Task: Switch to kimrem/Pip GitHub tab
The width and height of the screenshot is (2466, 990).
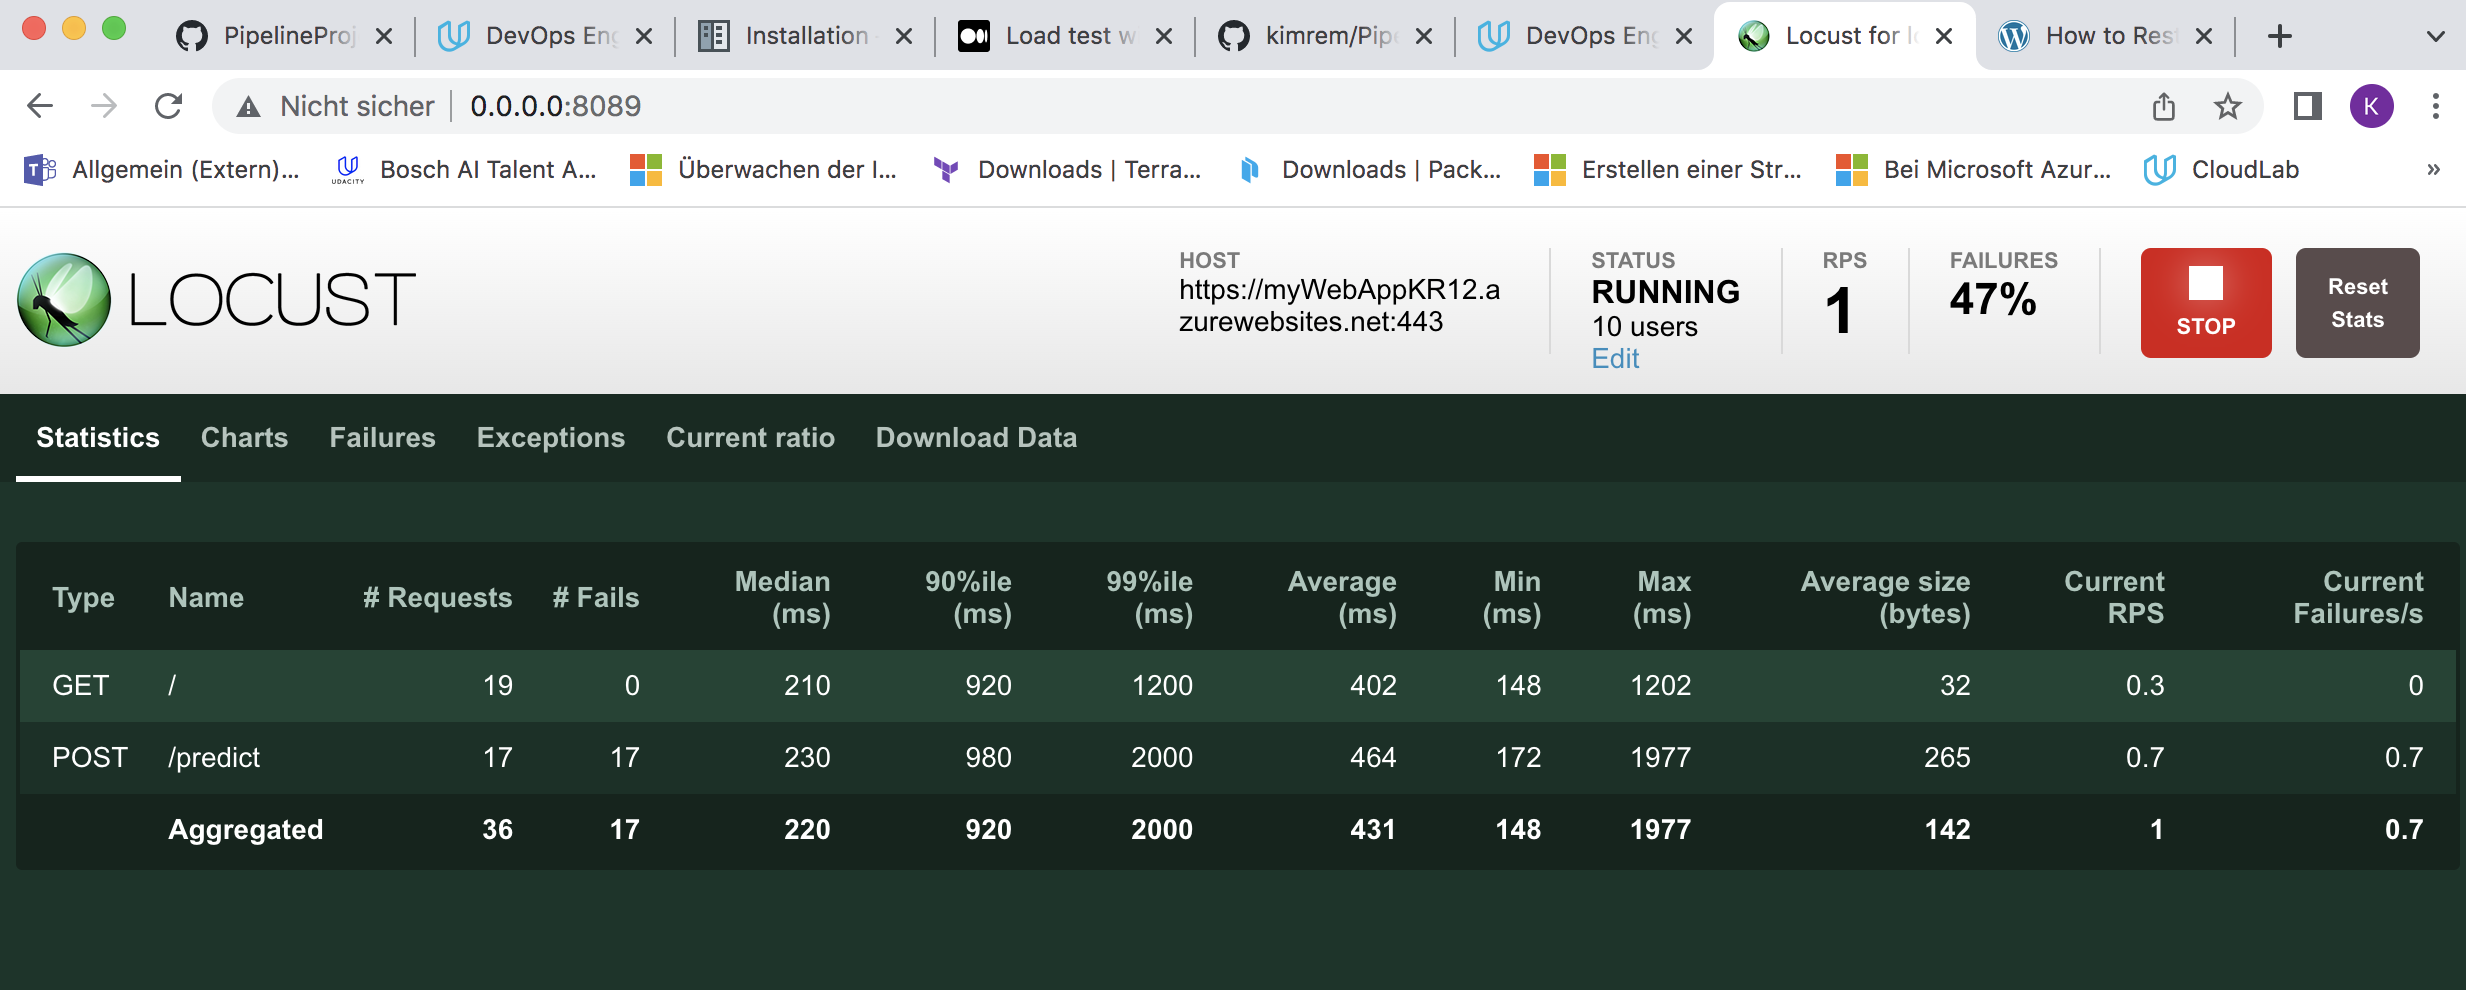Action: click(x=1324, y=36)
